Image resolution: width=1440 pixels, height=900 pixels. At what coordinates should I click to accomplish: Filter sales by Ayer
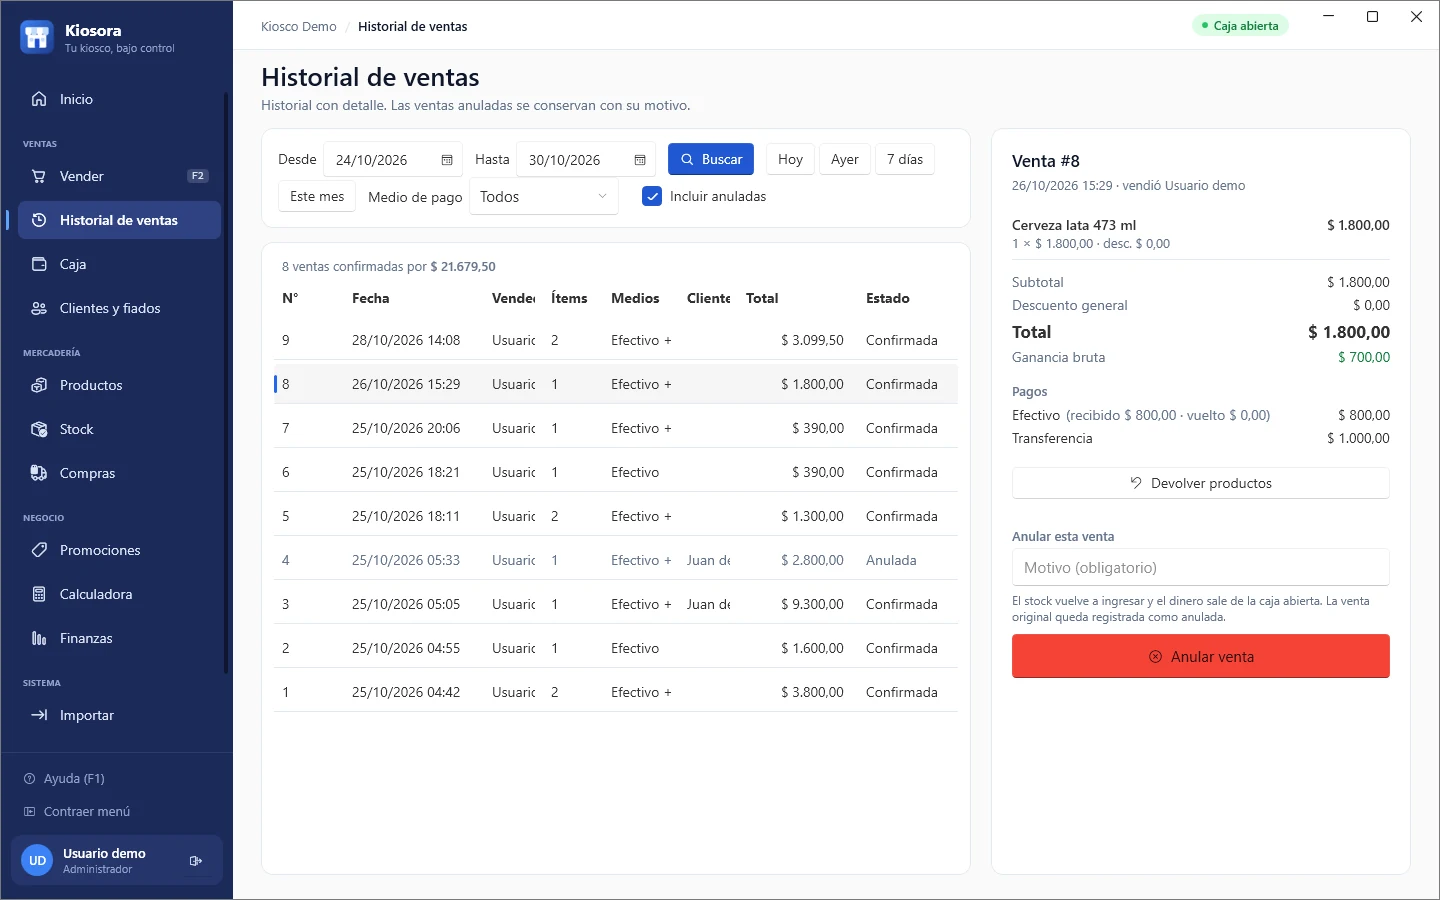coord(845,159)
